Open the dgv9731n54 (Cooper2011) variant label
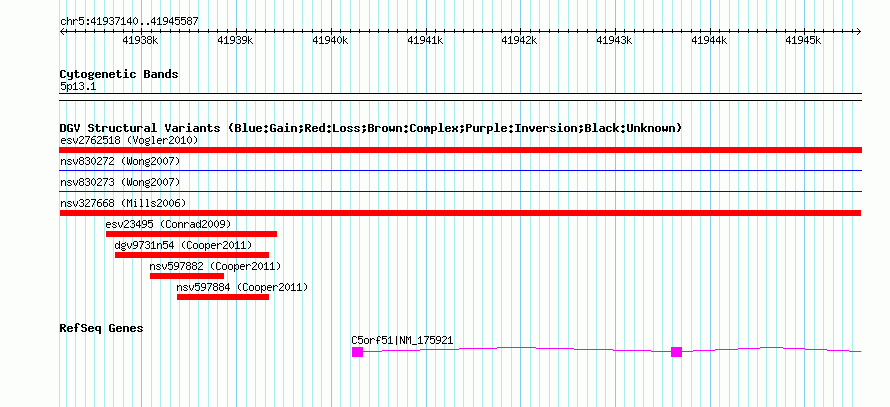The width and height of the screenshot is (890, 407). (x=183, y=245)
